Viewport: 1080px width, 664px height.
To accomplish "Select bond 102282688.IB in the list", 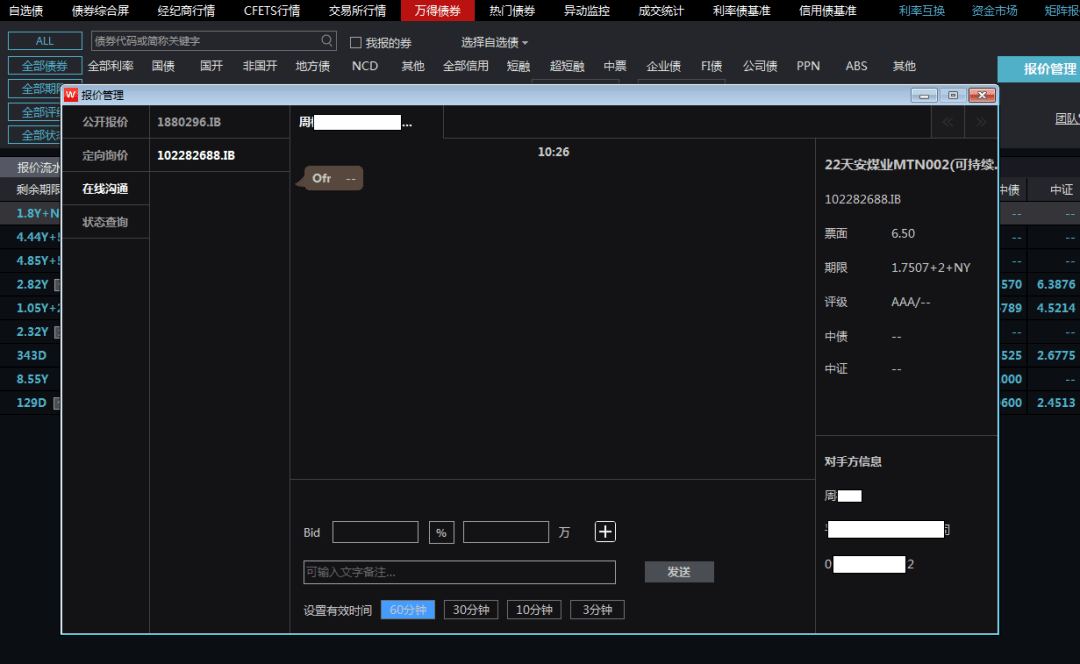I will tap(220, 155).
